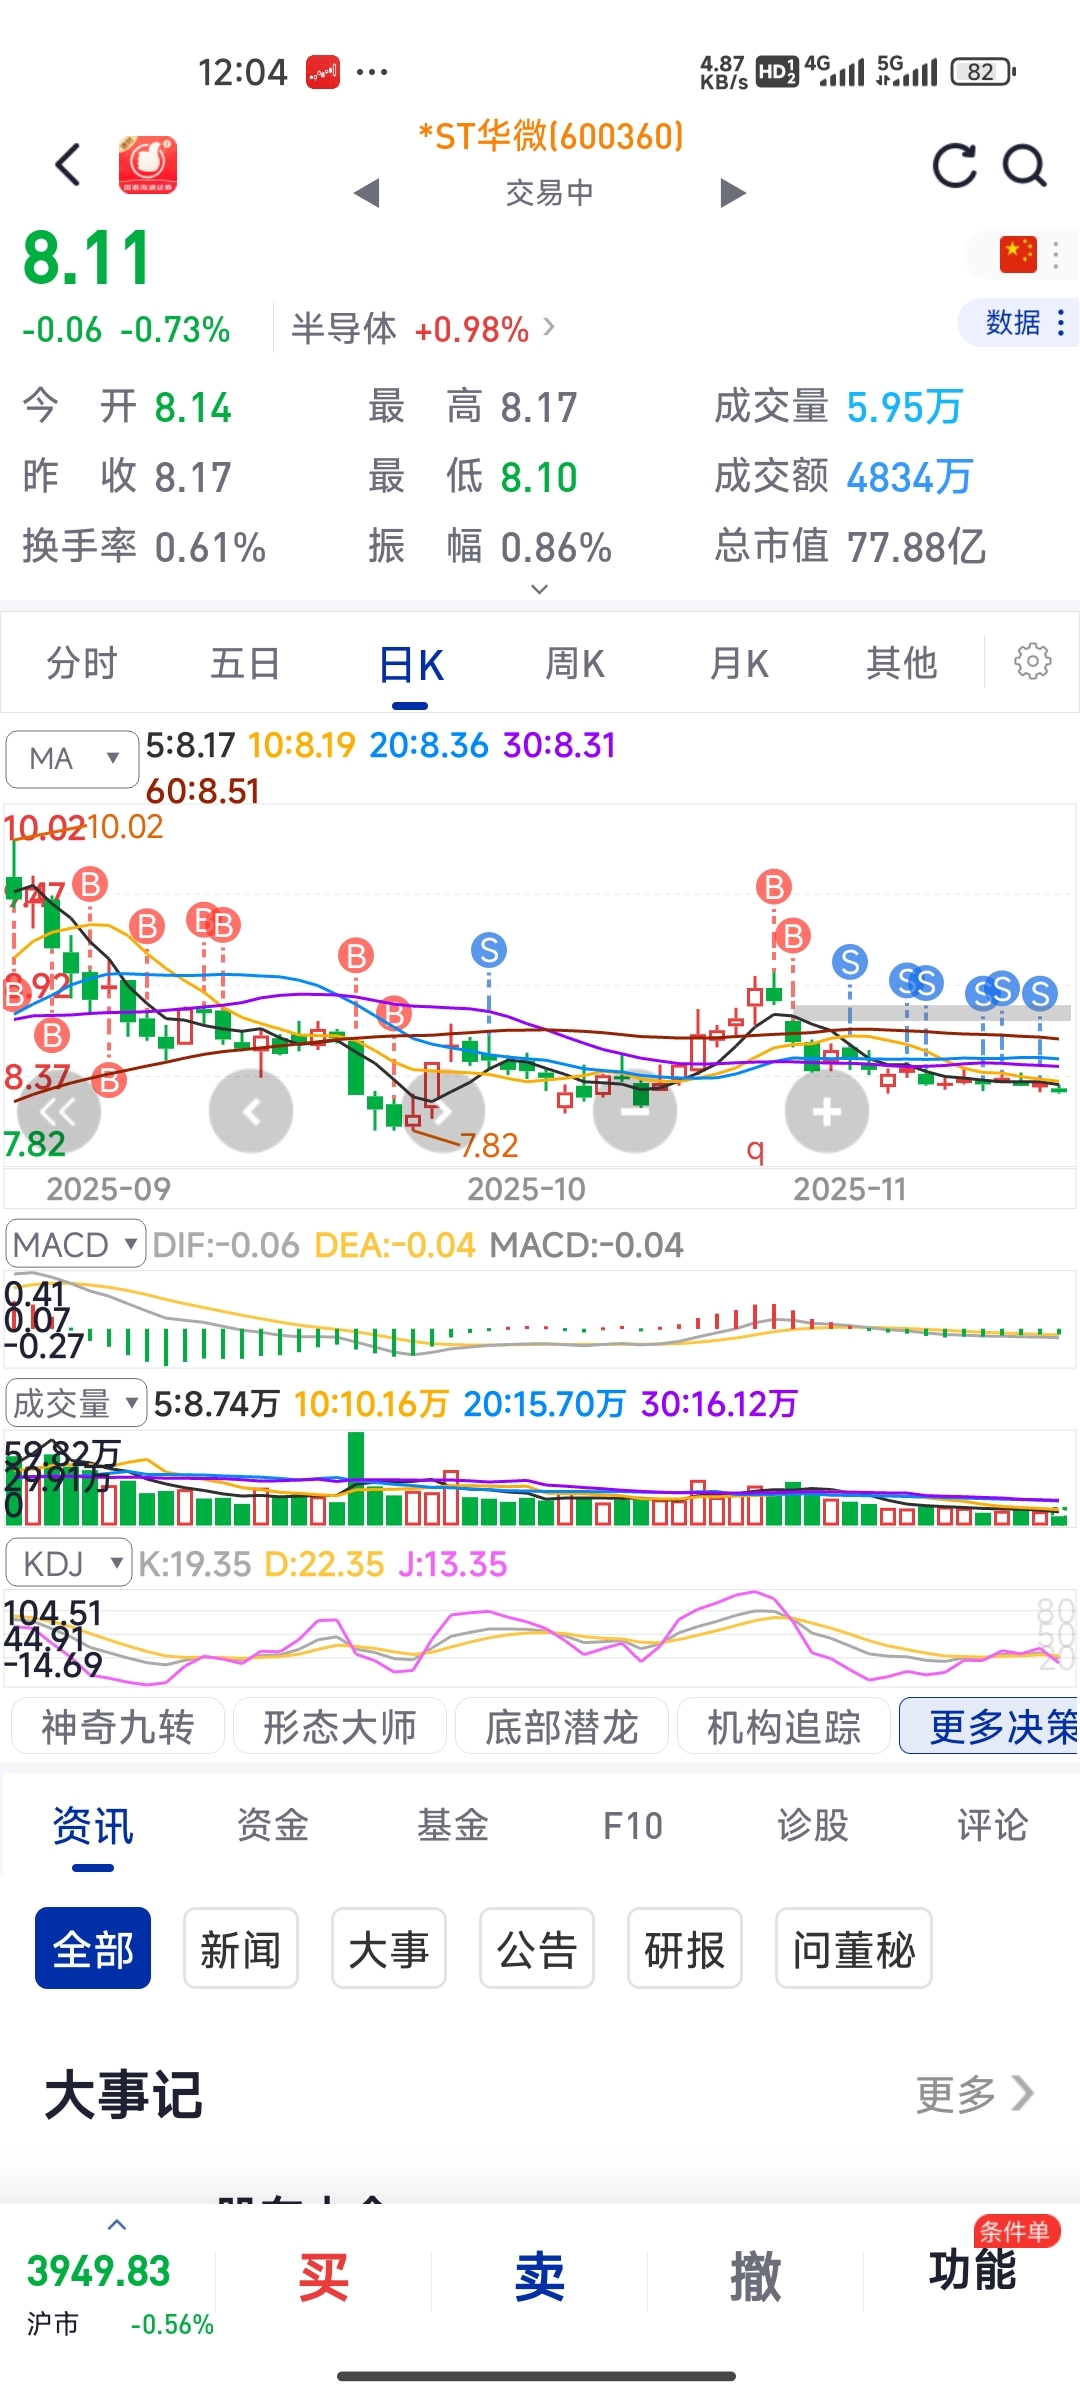Open the 成交量 indicator dropdown

click(x=76, y=1403)
